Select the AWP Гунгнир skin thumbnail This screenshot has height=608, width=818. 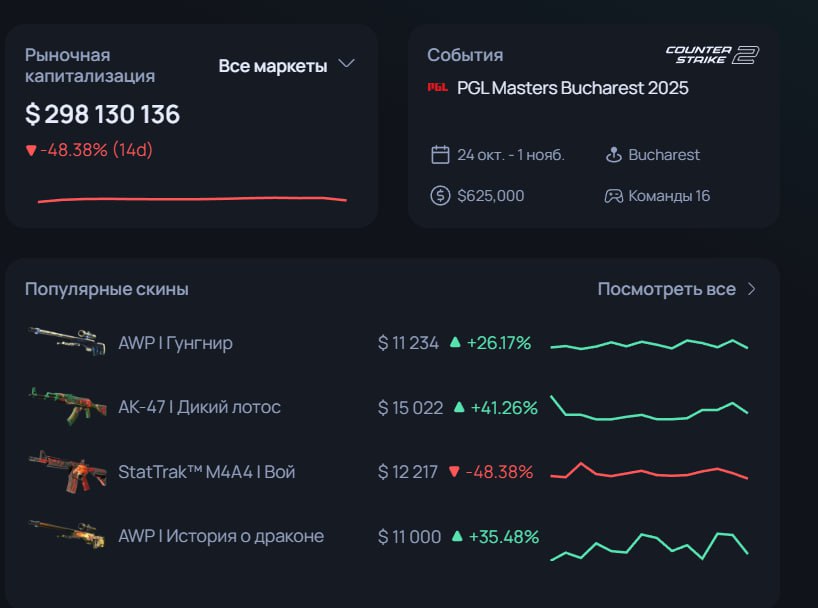[67, 341]
